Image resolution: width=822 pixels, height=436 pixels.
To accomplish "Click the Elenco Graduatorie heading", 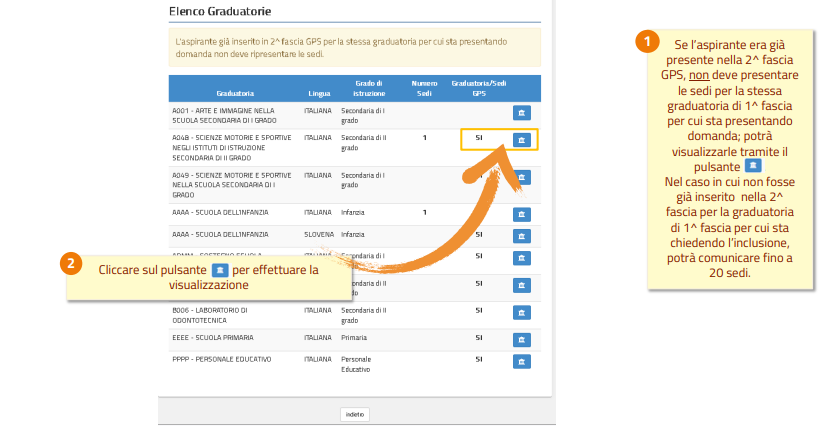I will pyautogui.click(x=220, y=11).
